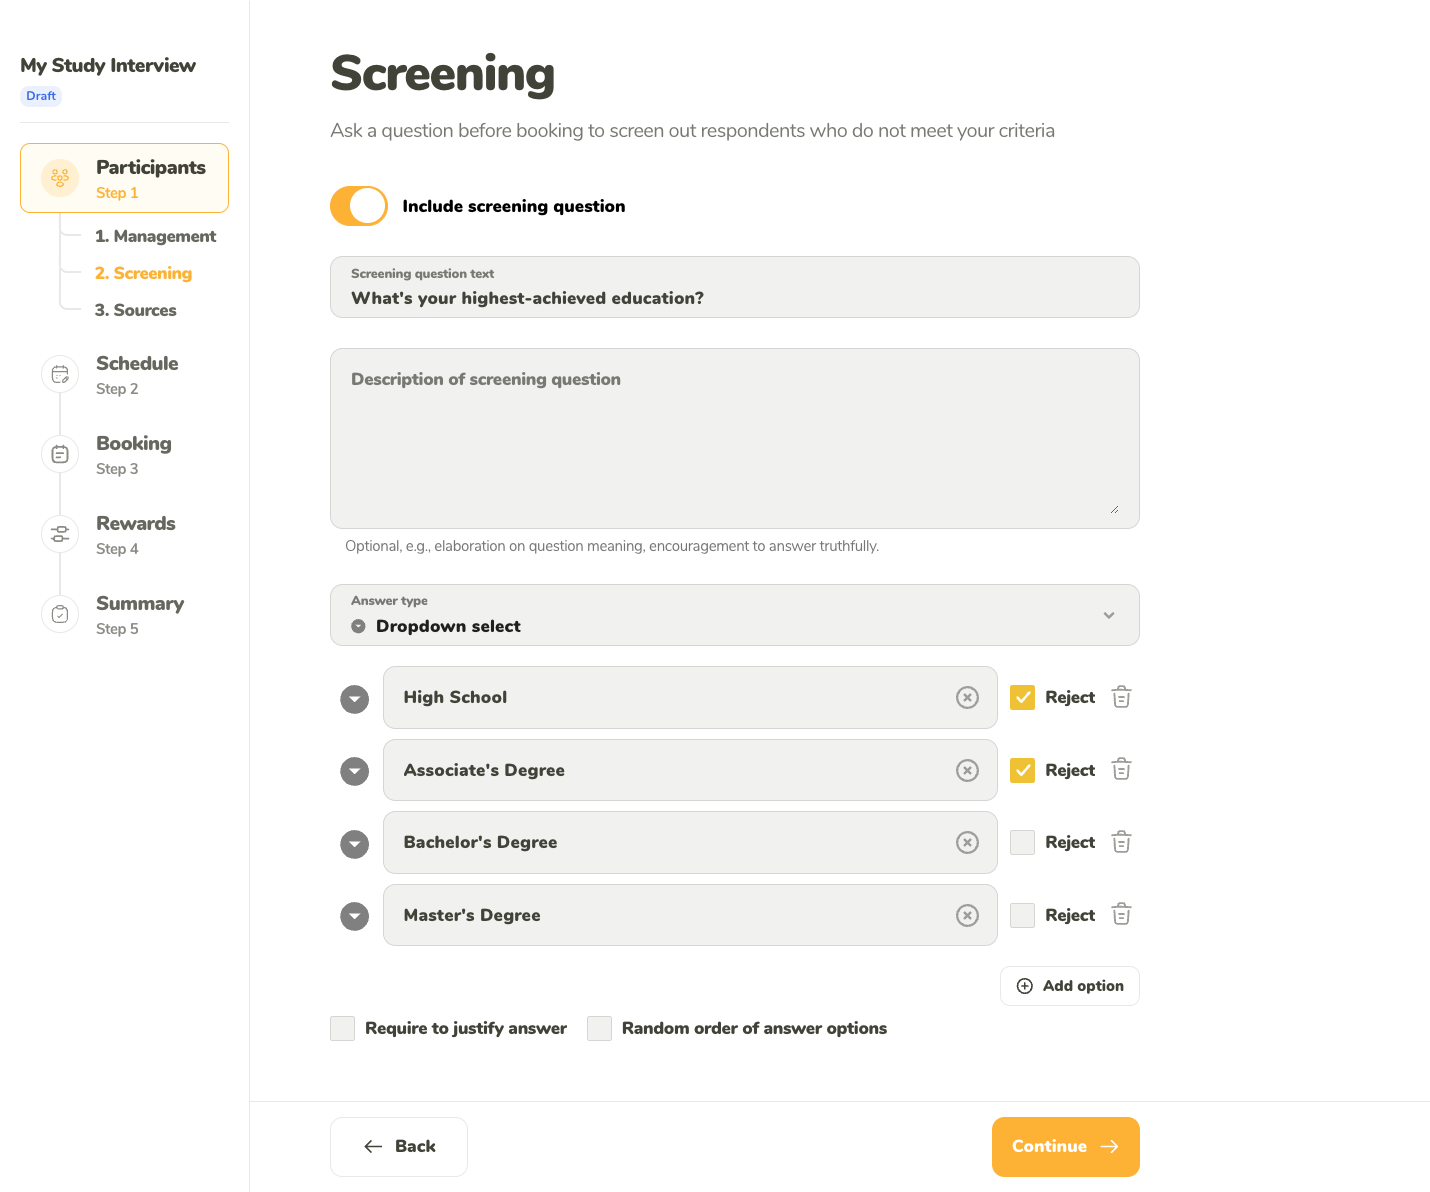Click the description of screening question textarea

[x=735, y=438]
